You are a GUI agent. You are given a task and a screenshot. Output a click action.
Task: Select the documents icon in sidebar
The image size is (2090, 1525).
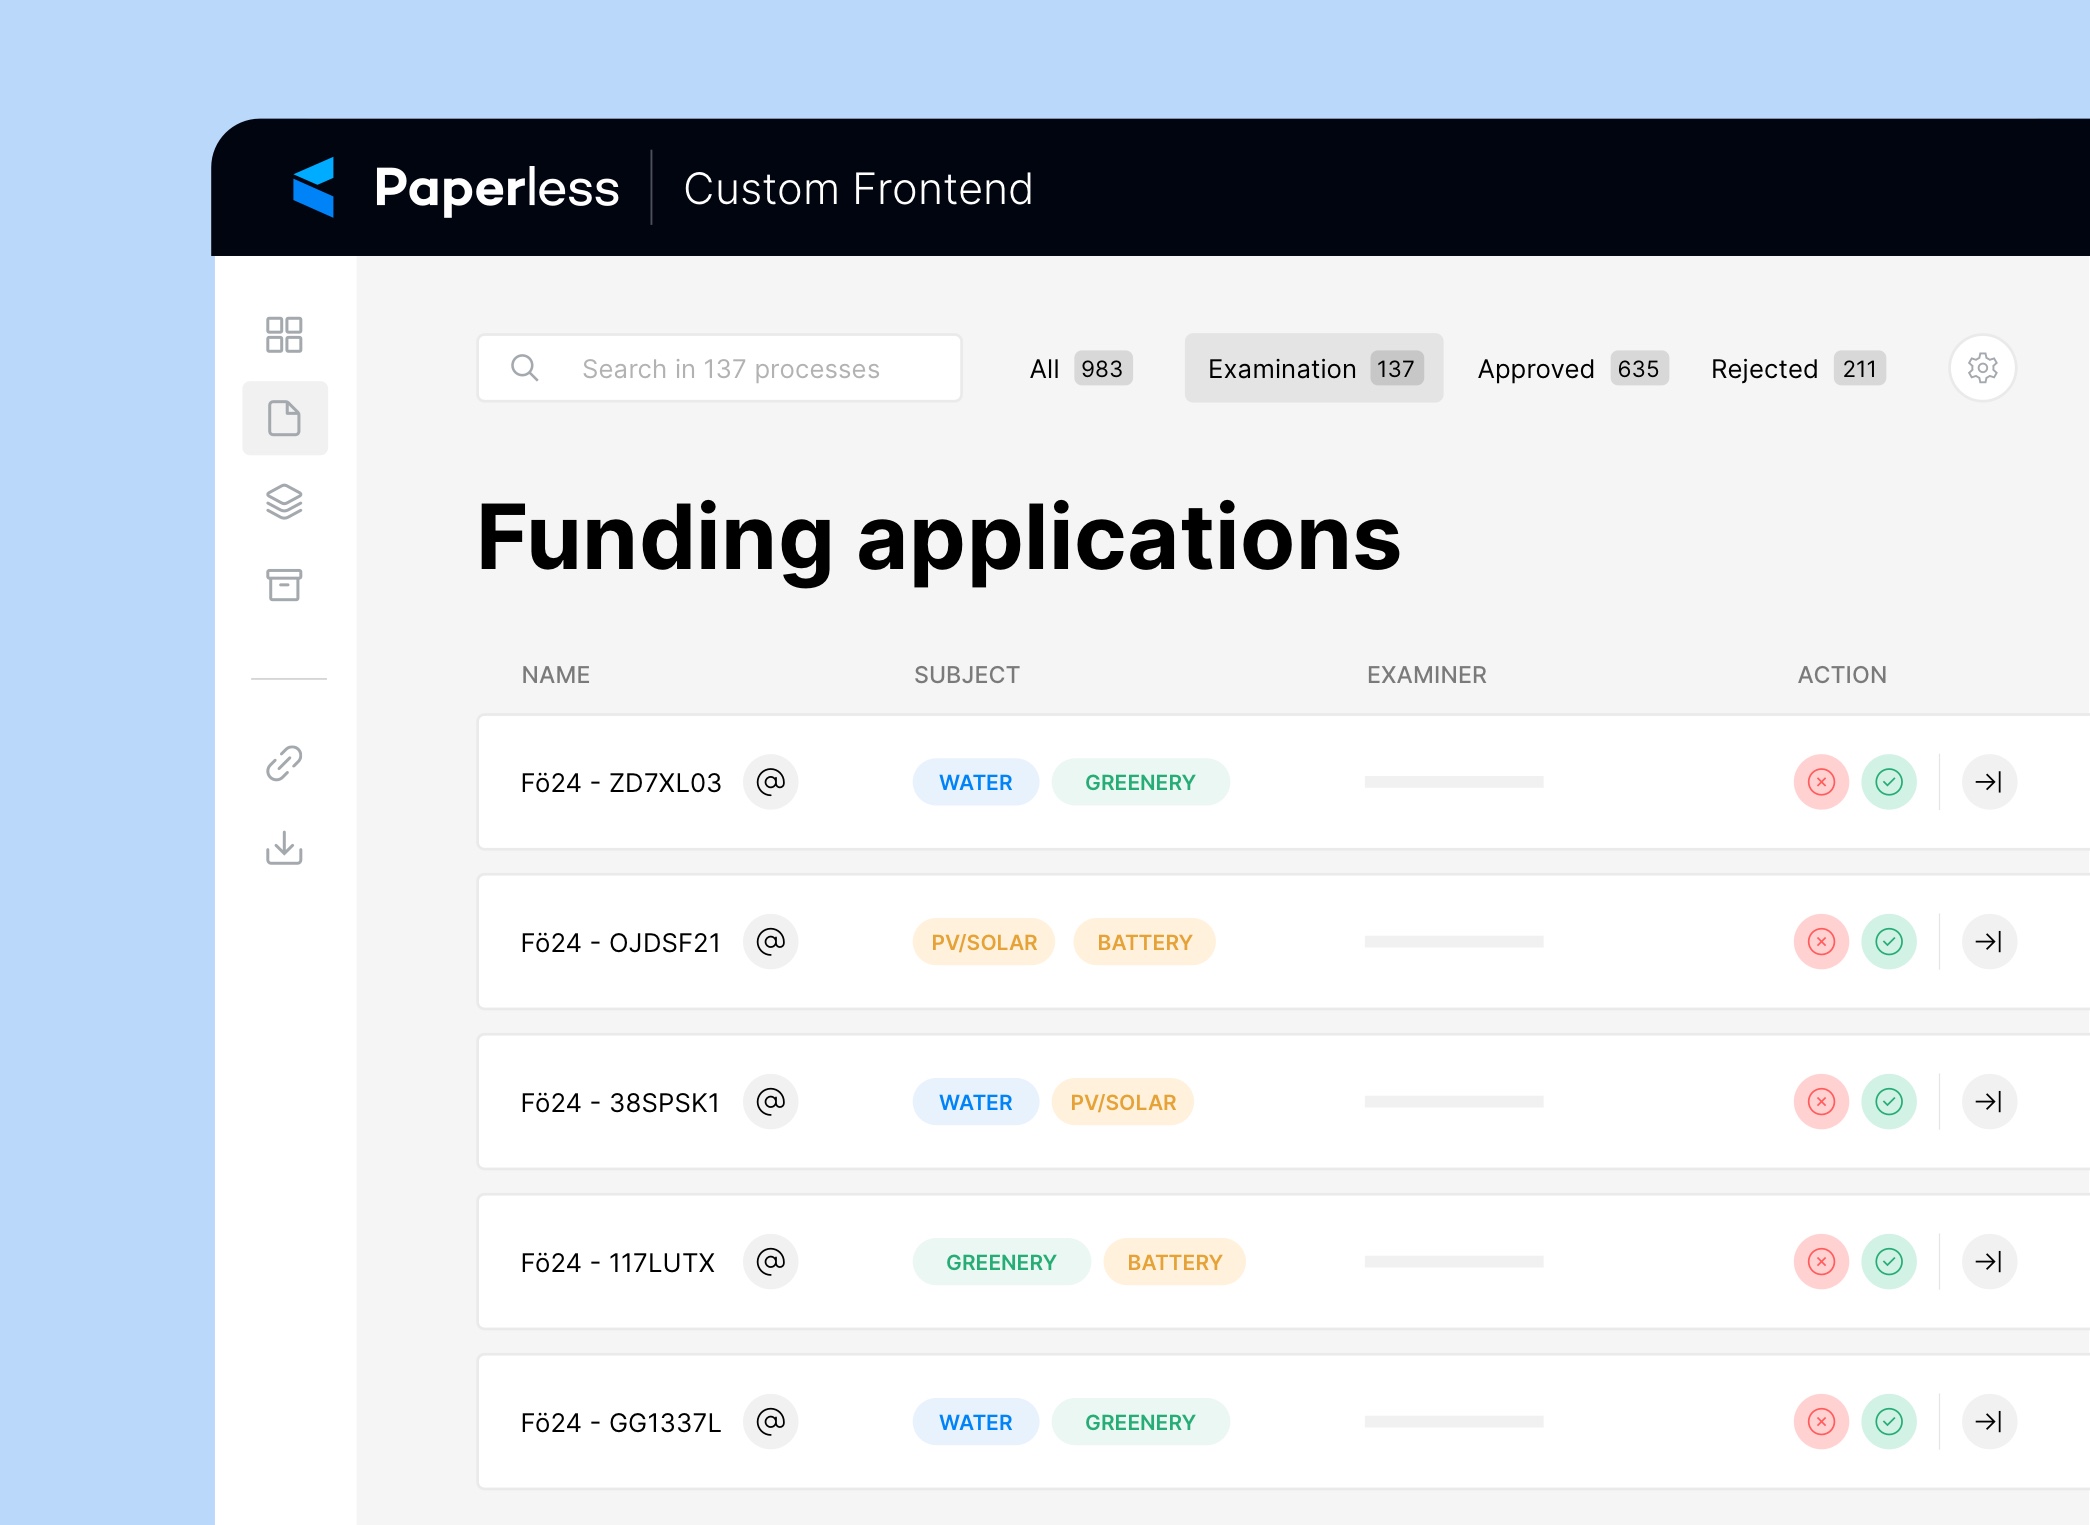point(285,419)
